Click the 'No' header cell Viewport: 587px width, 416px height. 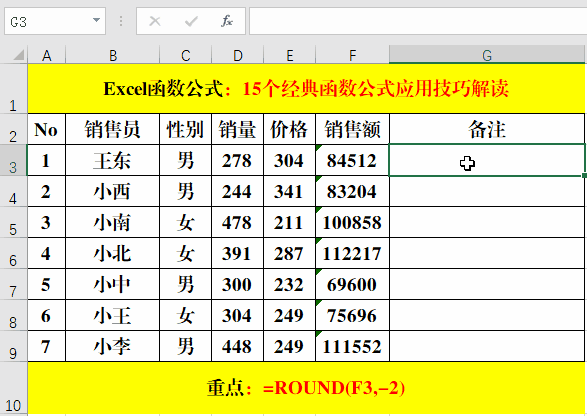coord(46,130)
